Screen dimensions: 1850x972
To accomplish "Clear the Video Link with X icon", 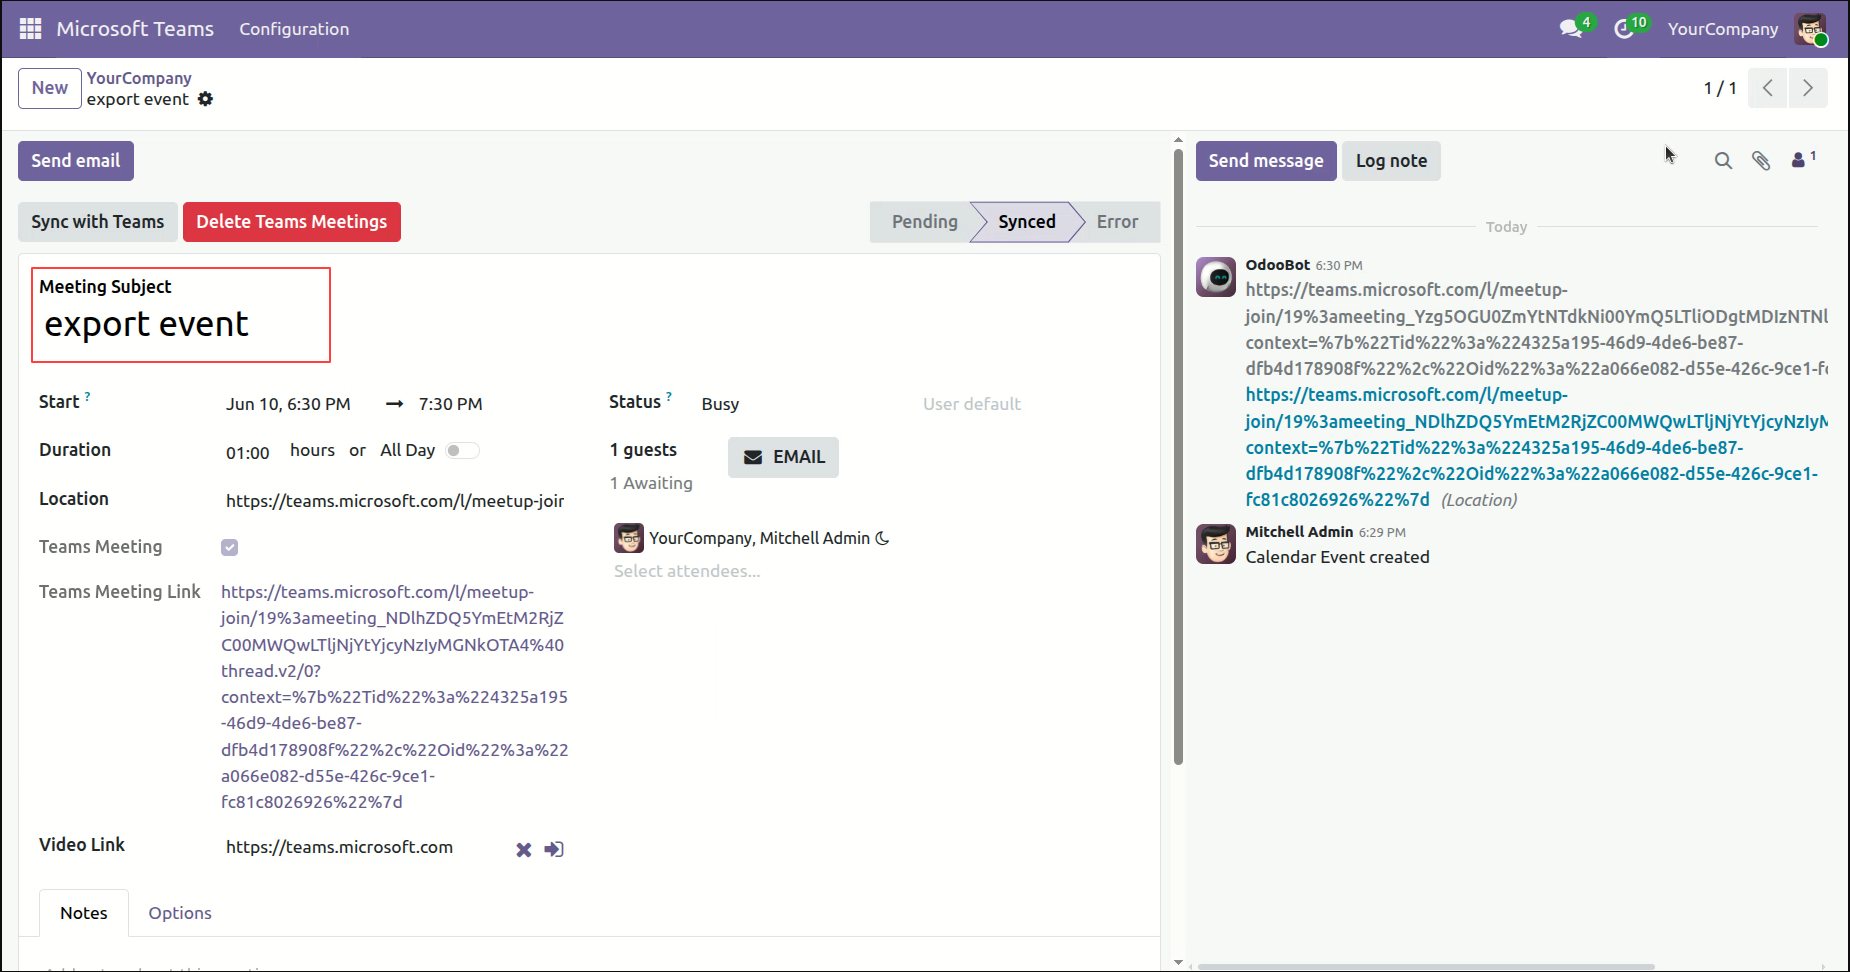I will tap(523, 850).
